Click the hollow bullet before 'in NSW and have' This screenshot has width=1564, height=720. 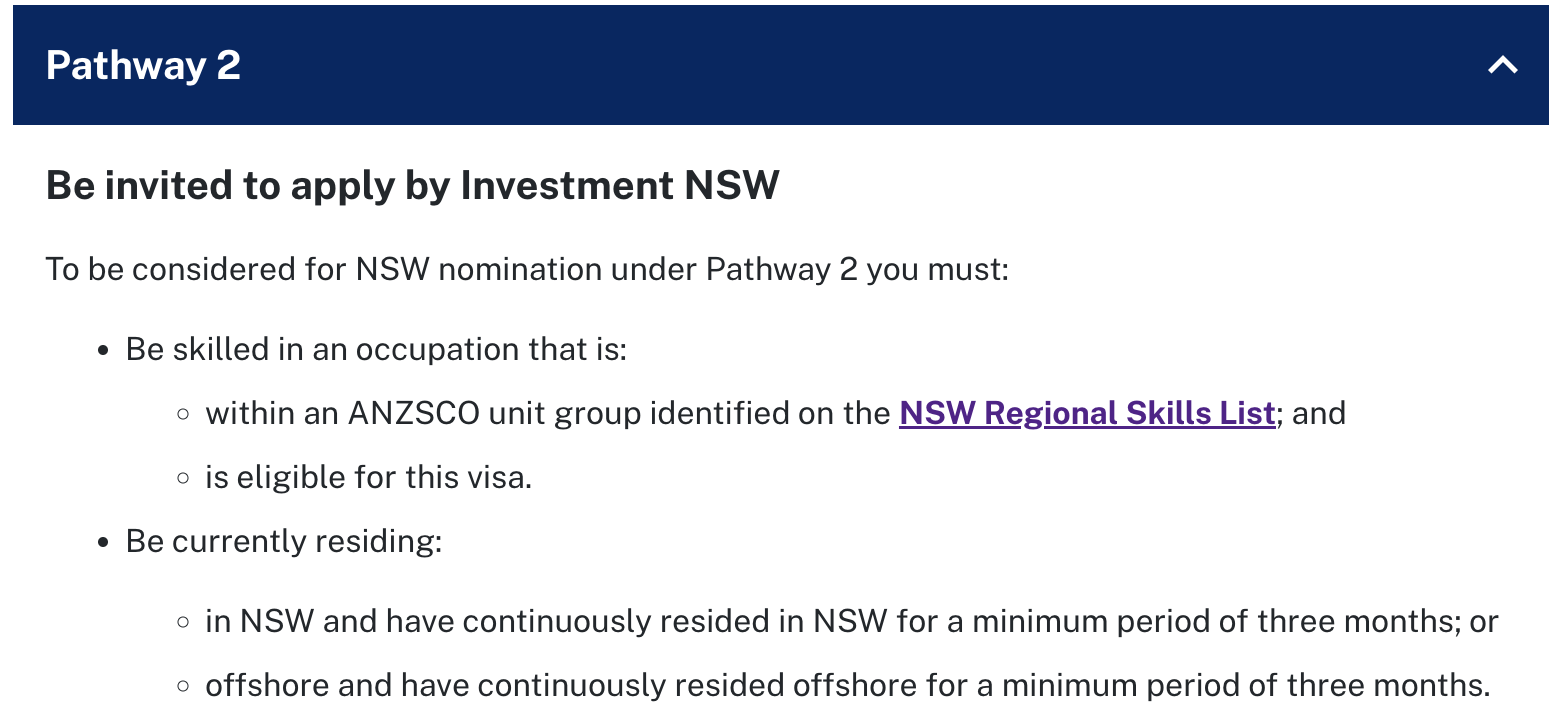coord(182,622)
